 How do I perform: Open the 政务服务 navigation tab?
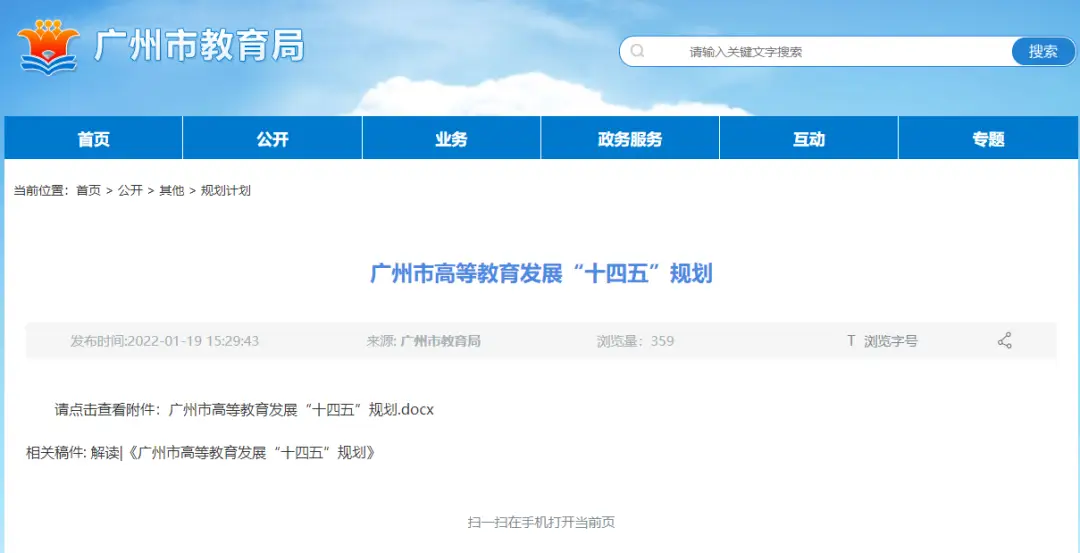click(x=630, y=138)
